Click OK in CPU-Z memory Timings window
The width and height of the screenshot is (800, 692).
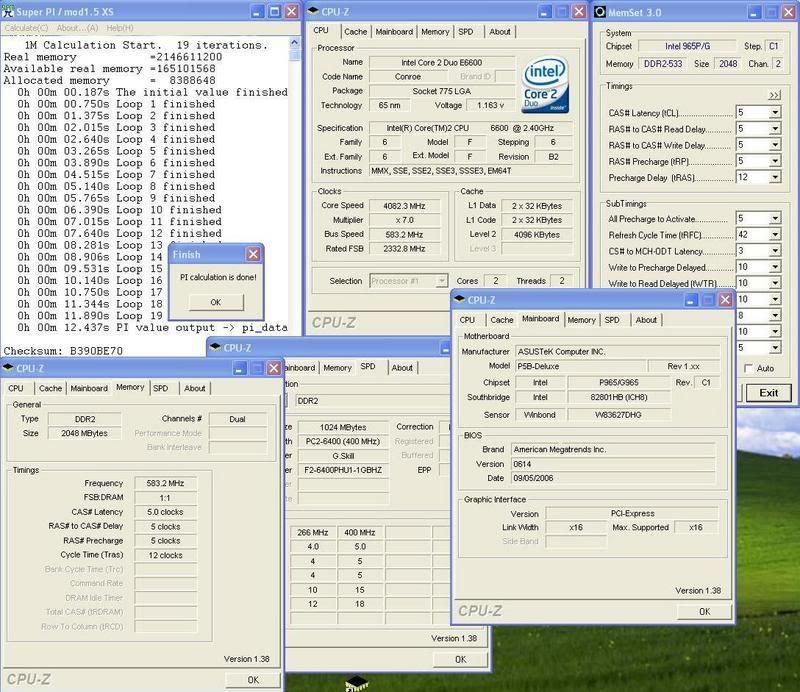253,680
